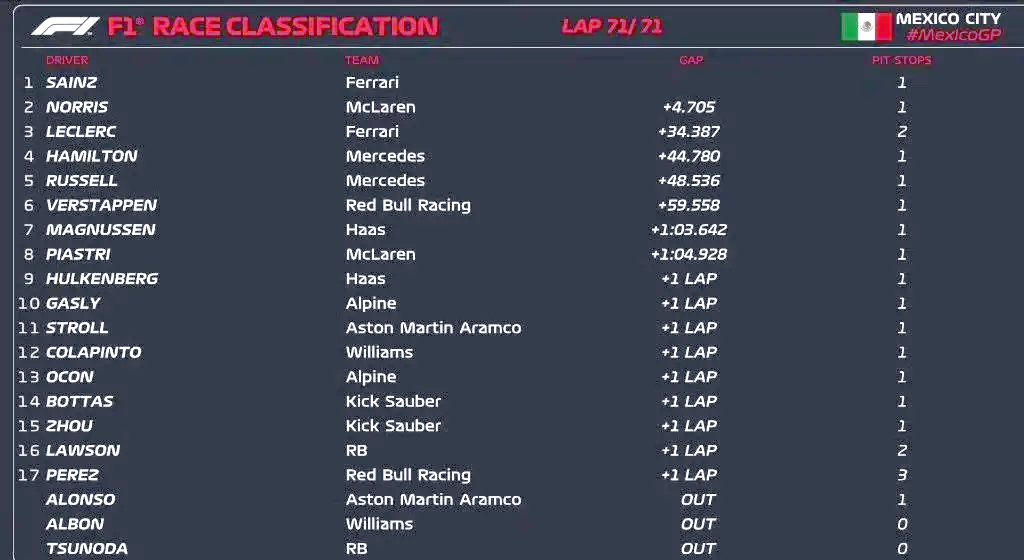Screen dimensions: 1024x560
Task: Click the Mexico City location label
Action: click(948, 18)
